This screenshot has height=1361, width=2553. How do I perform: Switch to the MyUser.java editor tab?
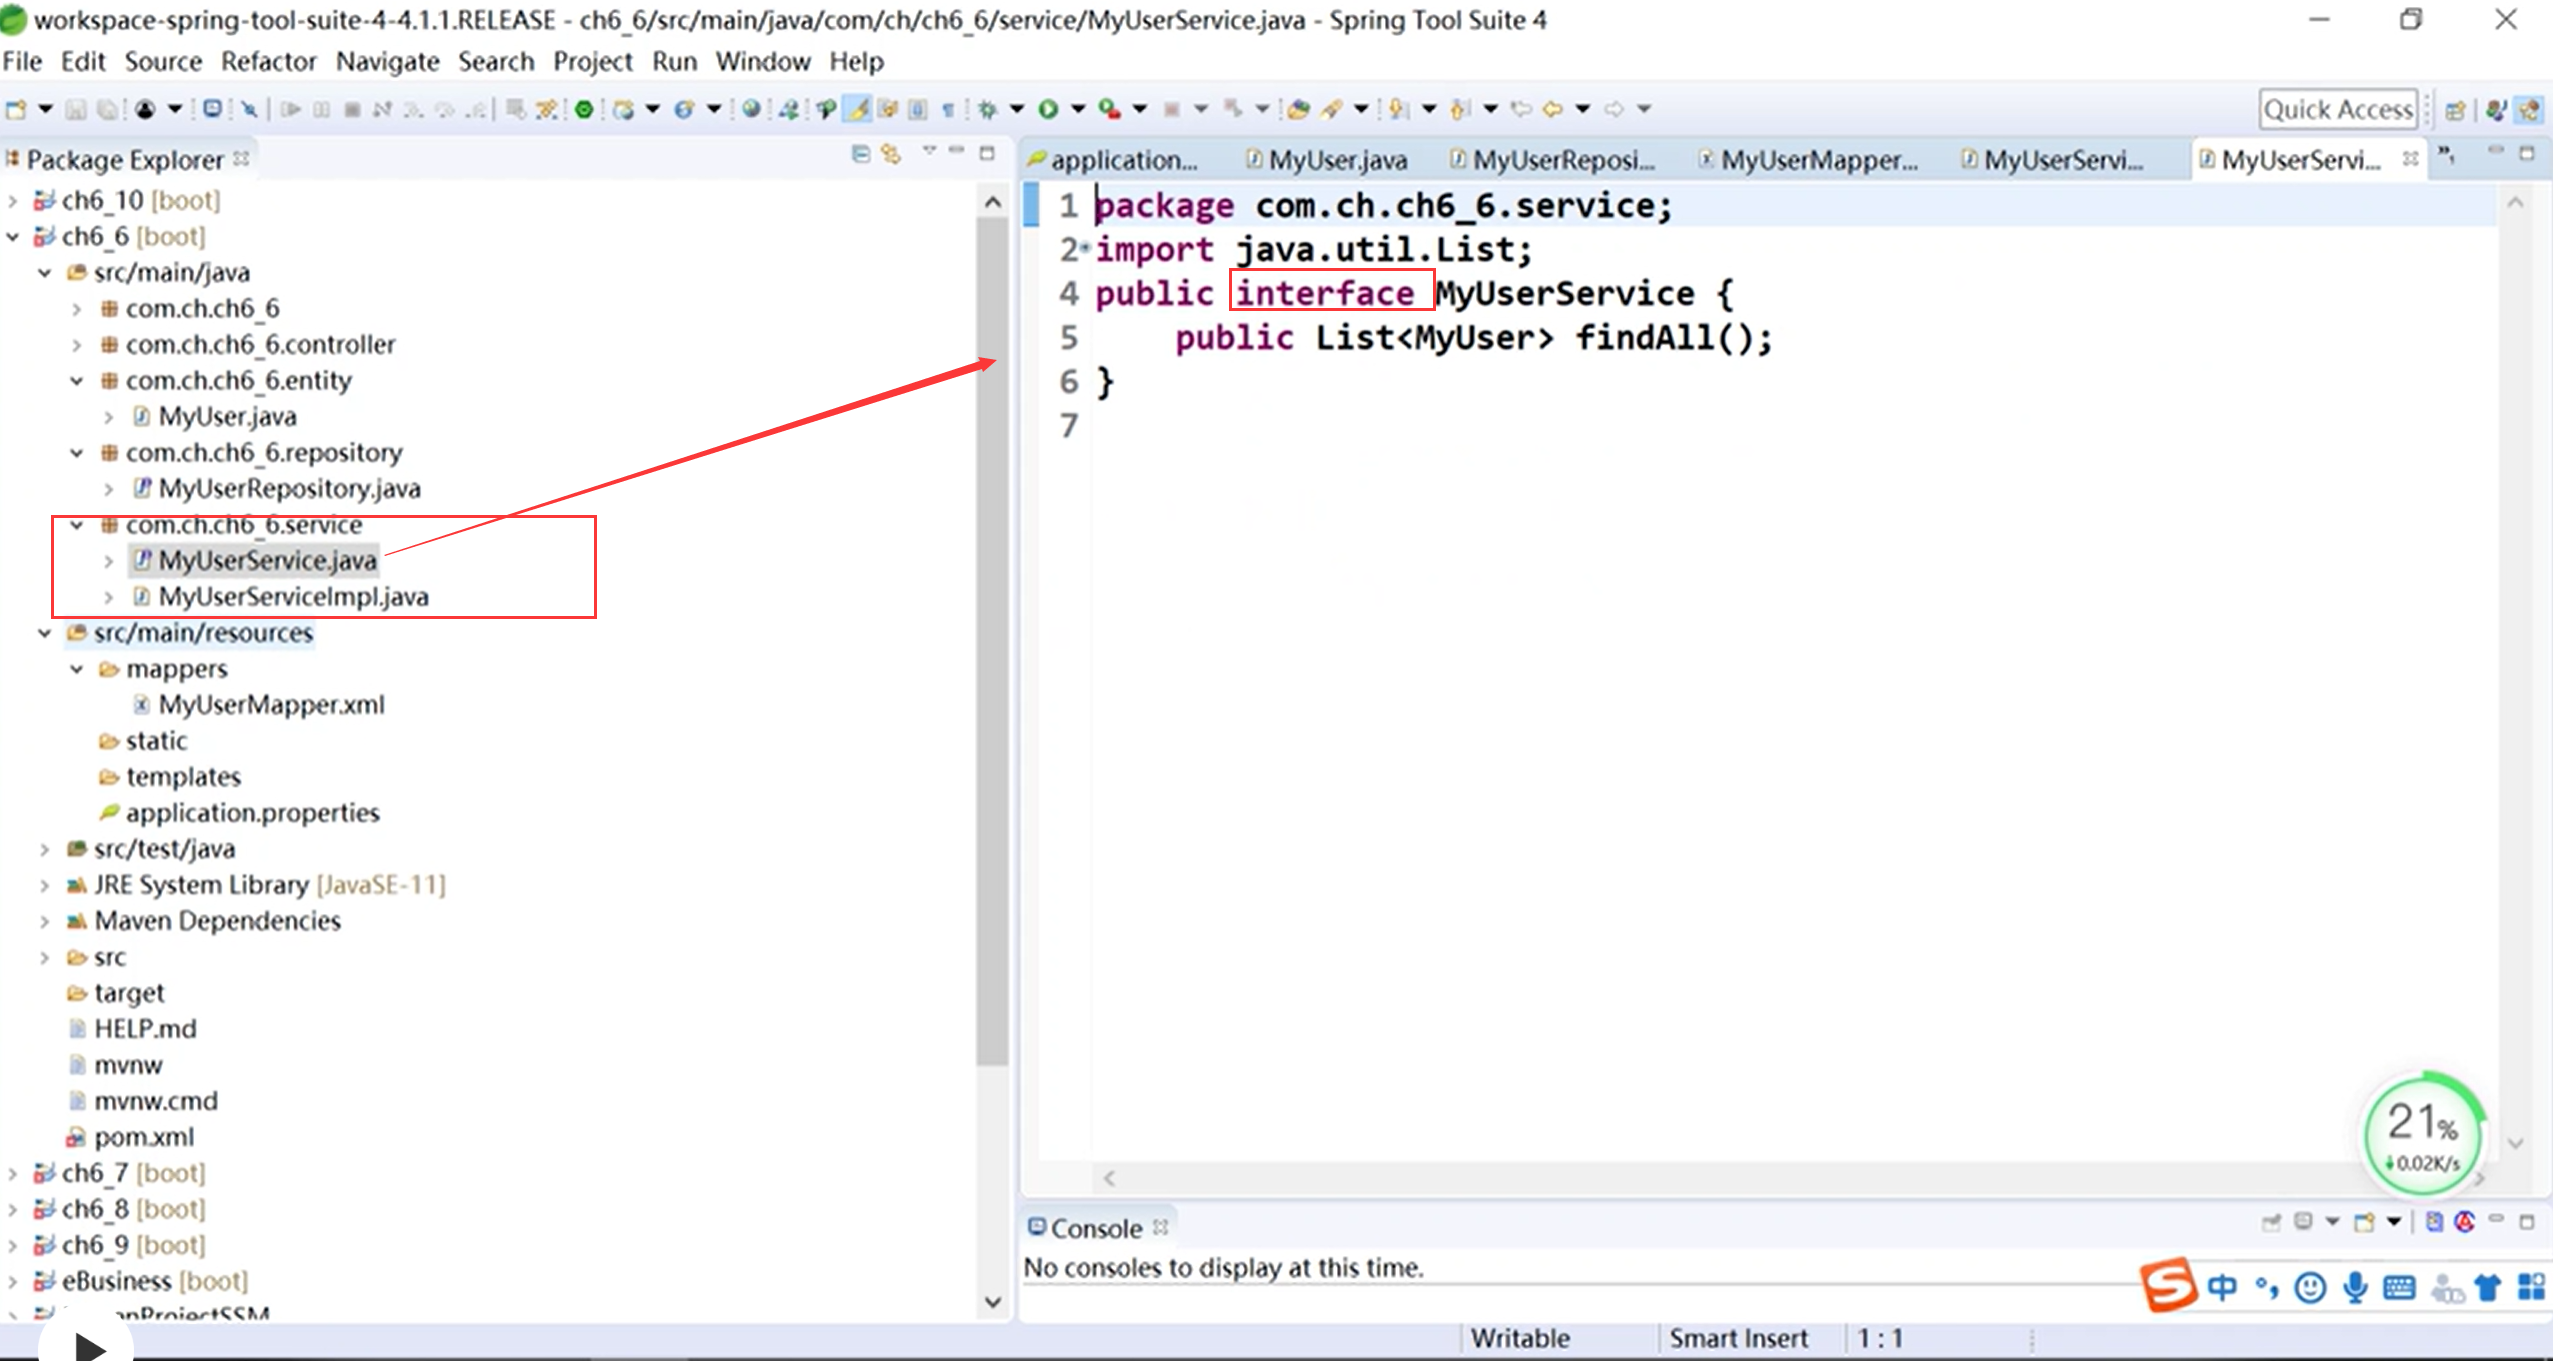[1336, 160]
